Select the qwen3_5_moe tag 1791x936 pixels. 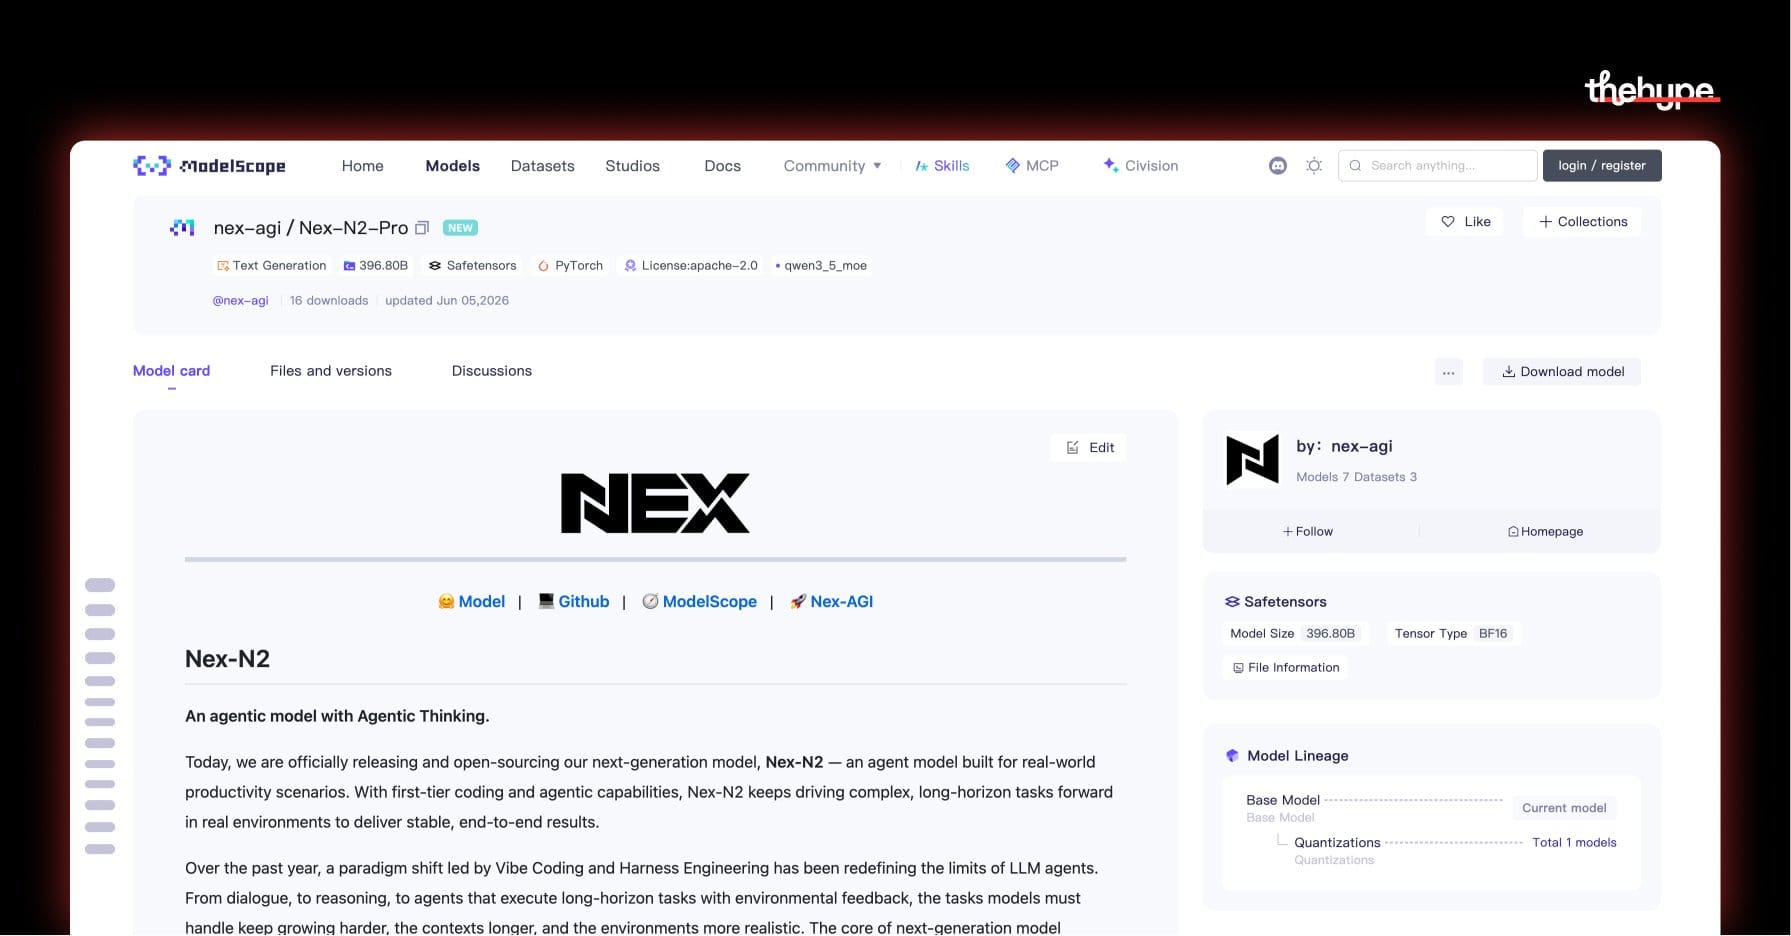[x=821, y=266]
